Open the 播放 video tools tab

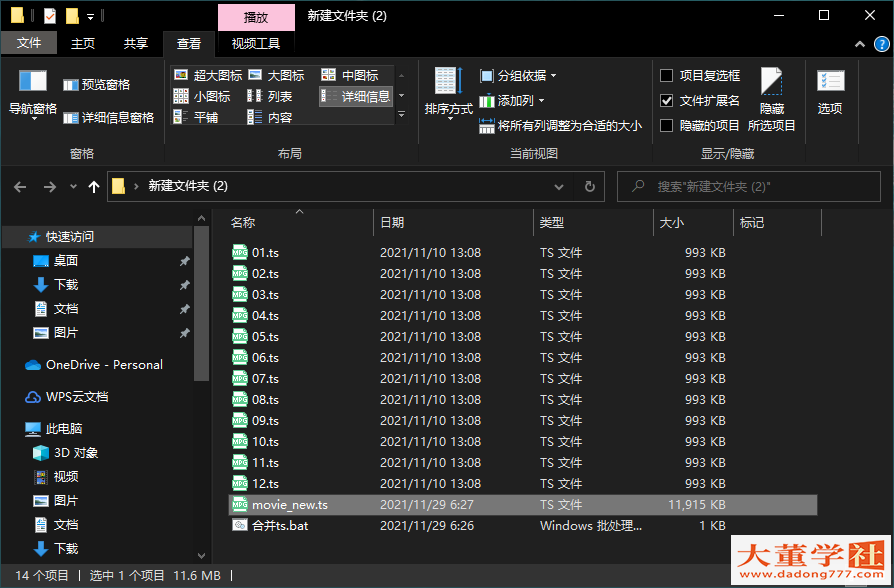click(255, 17)
